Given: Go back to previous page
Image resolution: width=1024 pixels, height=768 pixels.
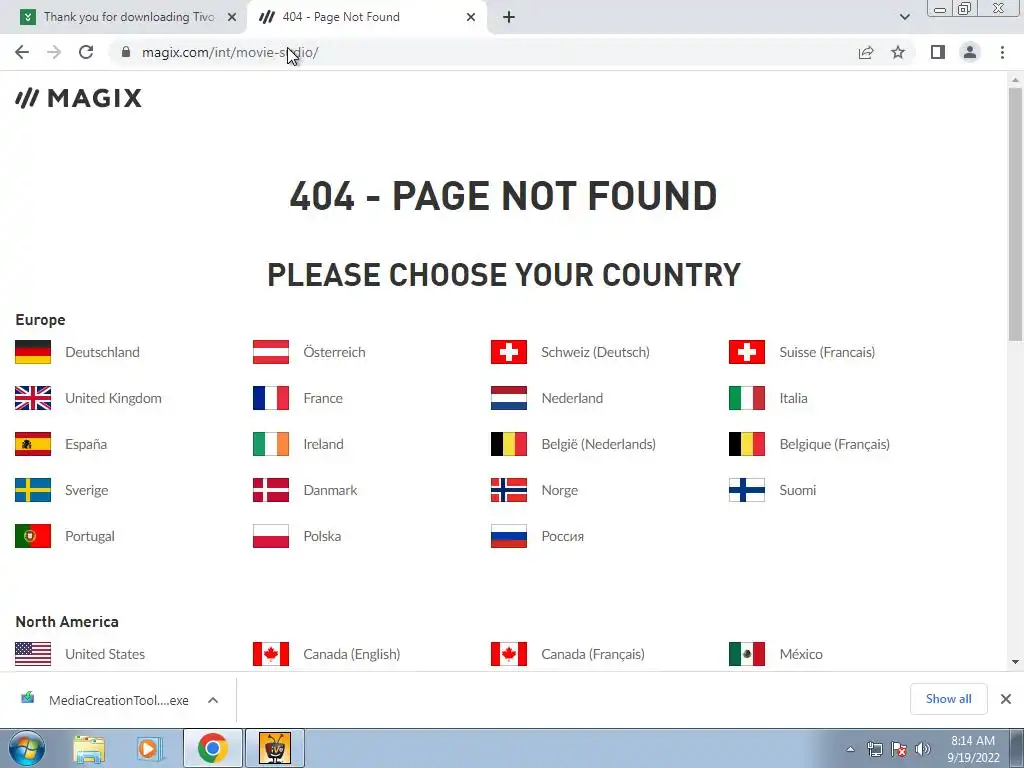Looking at the screenshot, I should (x=22, y=52).
